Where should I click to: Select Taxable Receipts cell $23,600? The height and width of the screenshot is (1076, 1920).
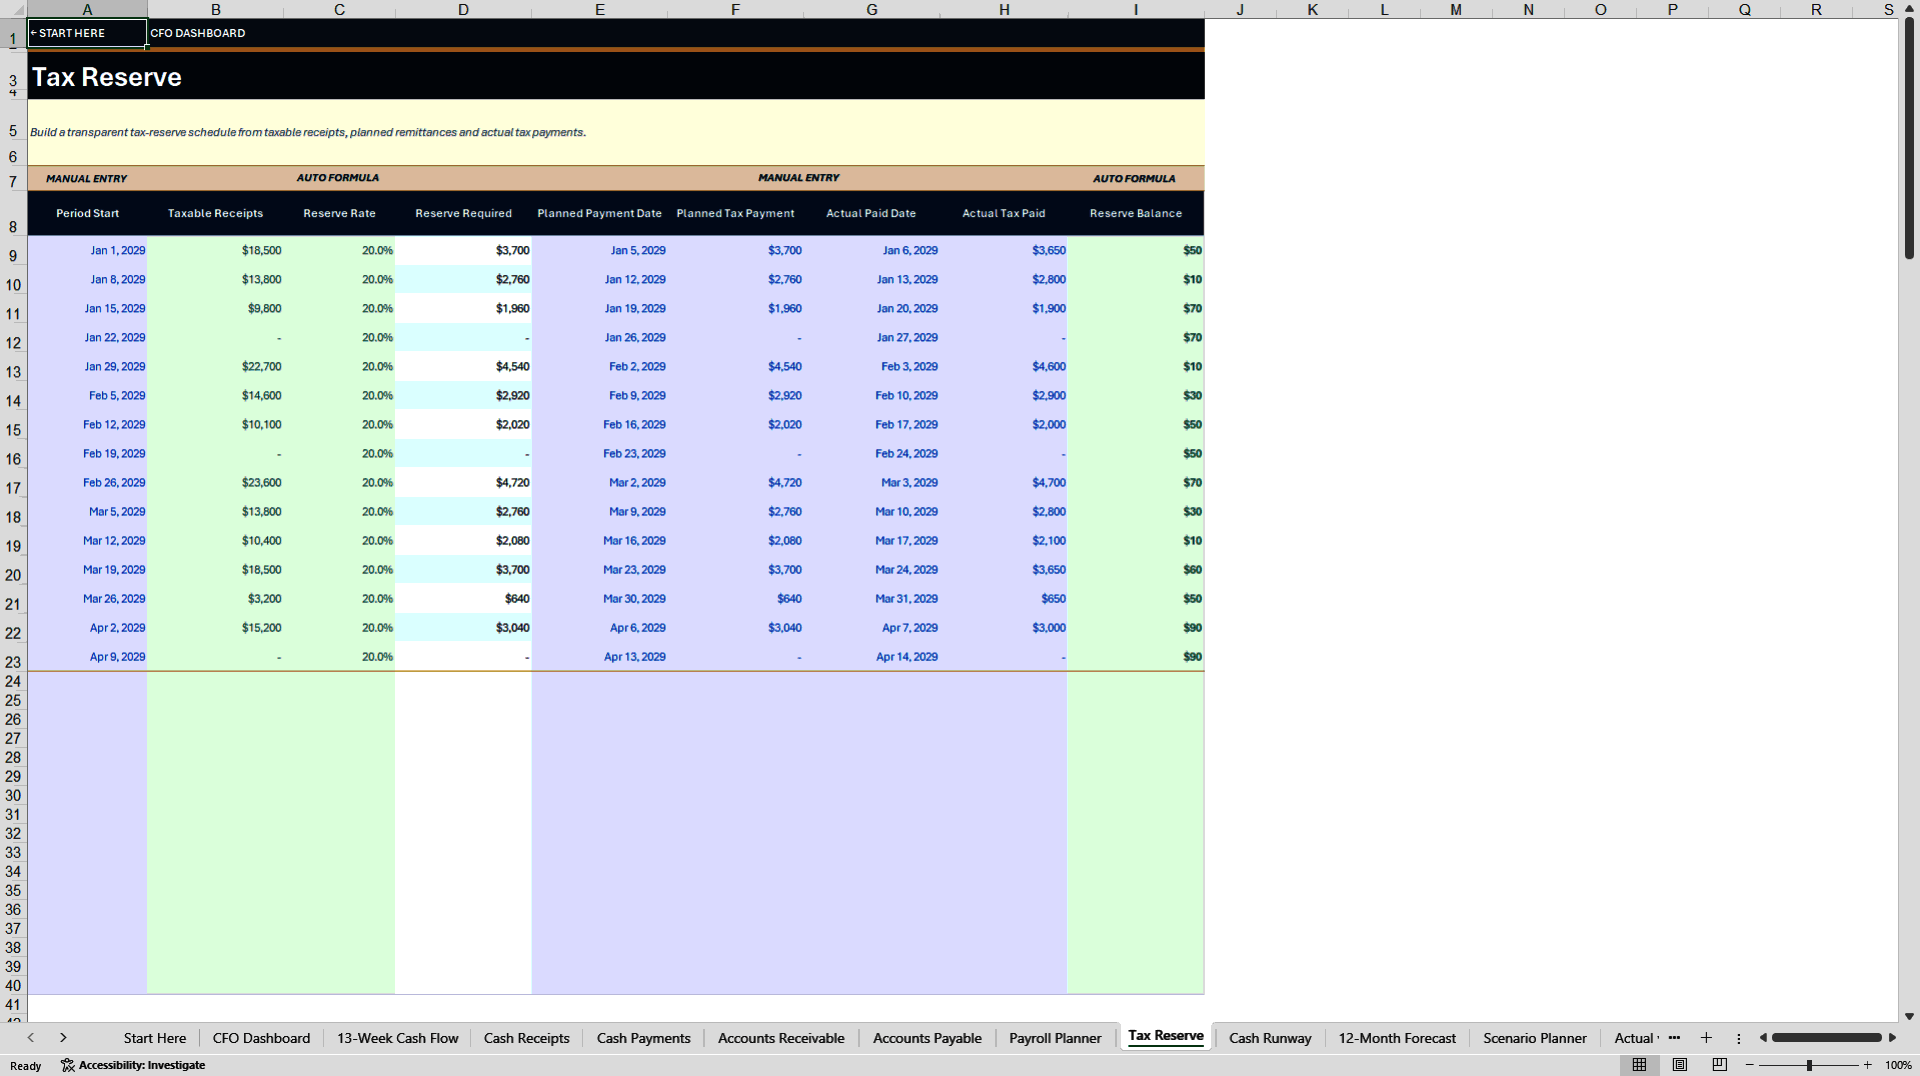click(x=215, y=483)
